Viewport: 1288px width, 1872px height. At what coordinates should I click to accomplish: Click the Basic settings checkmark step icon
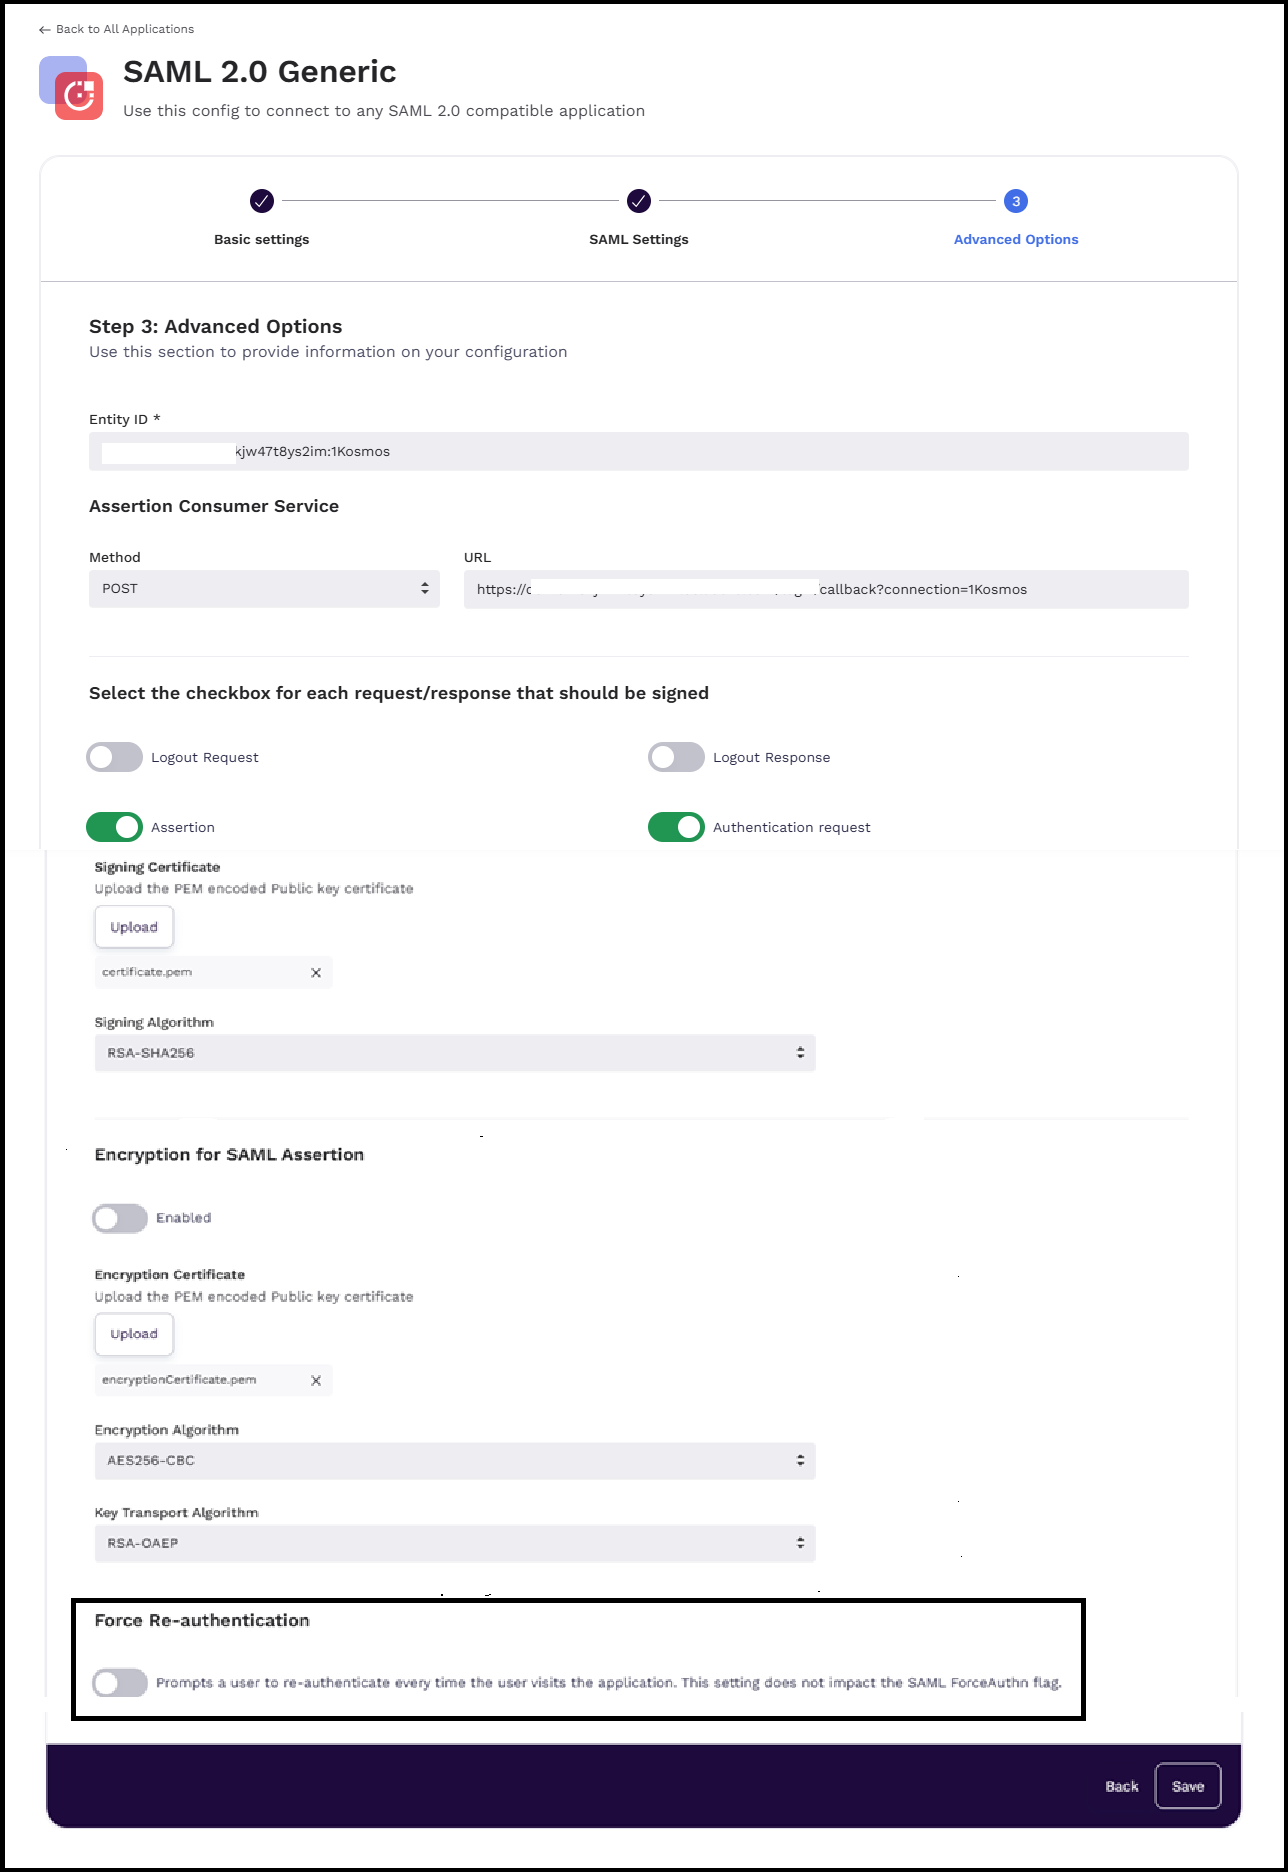coord(261,201)
